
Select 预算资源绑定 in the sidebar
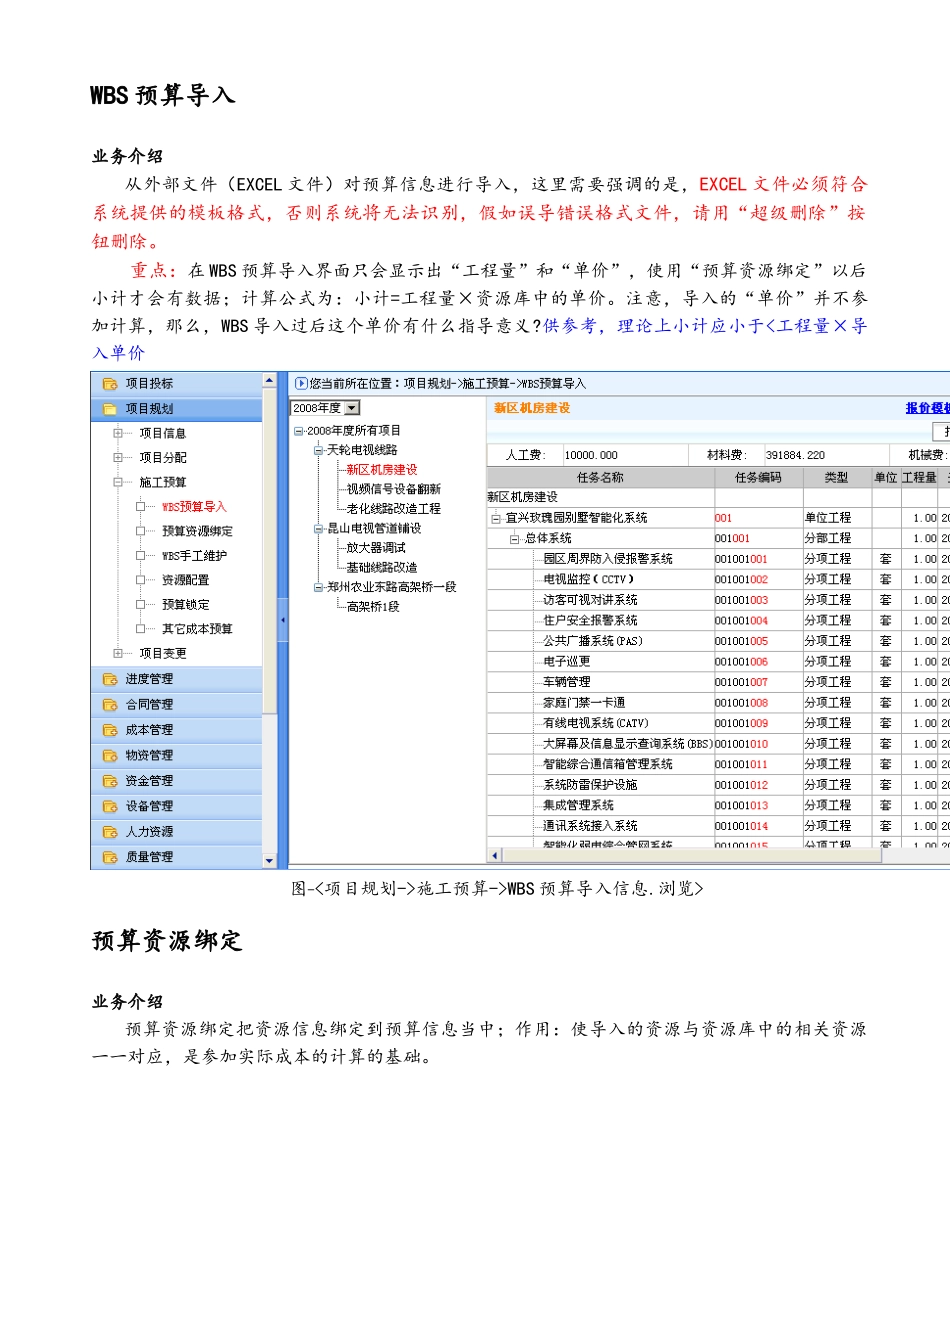click(197, 531)
